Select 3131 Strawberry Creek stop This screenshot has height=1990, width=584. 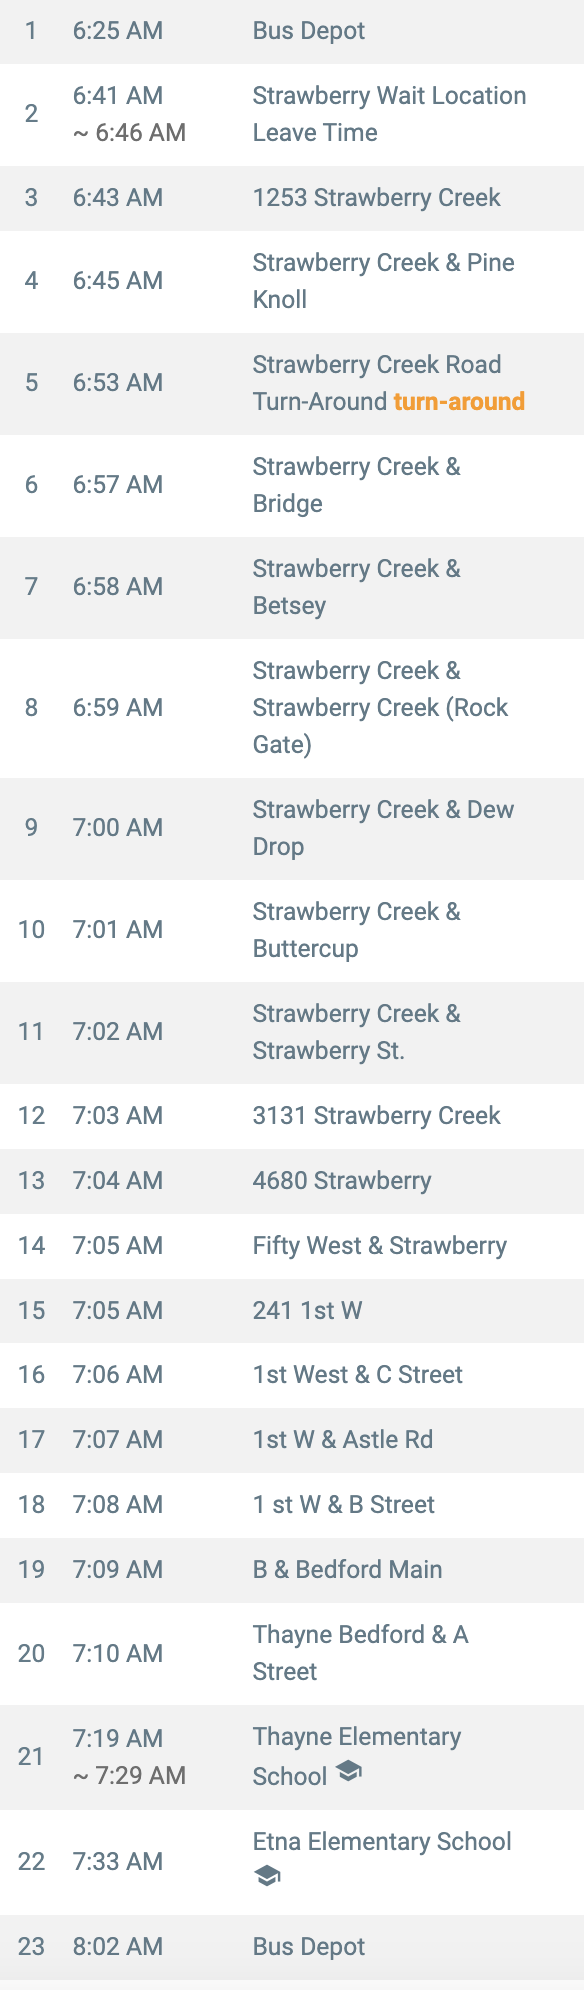coord(292,1116)
